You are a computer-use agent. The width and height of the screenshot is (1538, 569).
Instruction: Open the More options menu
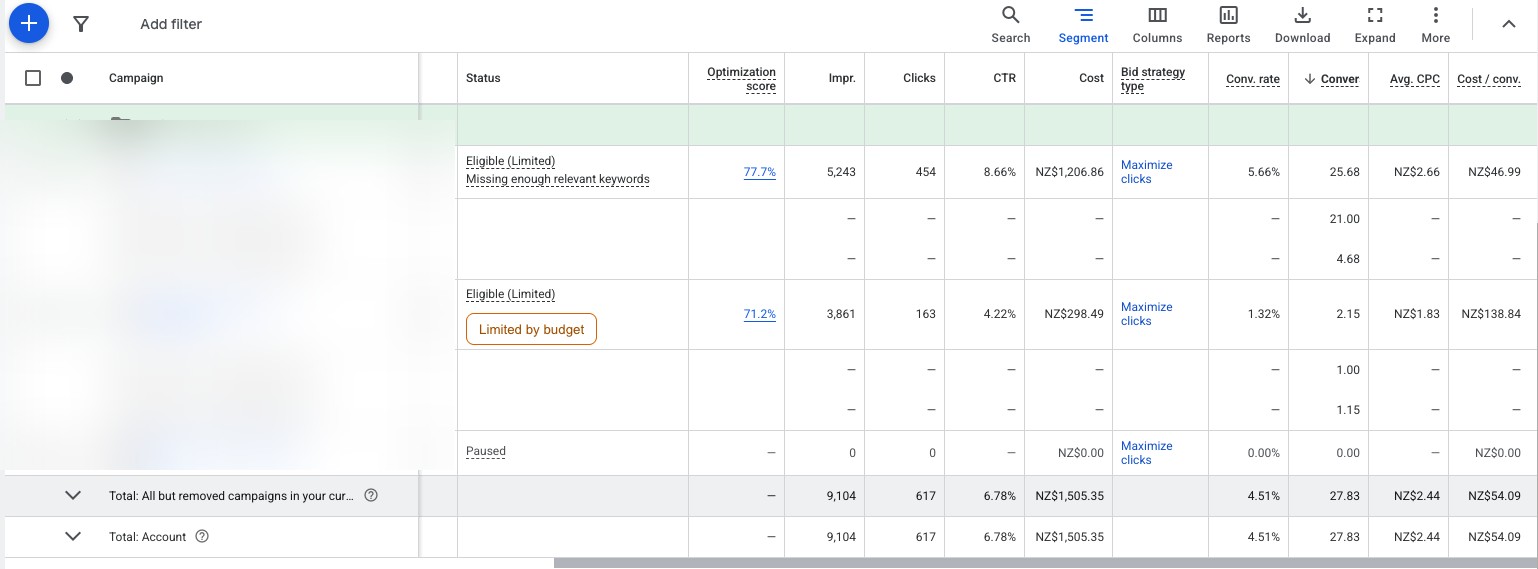(1435, 25)
